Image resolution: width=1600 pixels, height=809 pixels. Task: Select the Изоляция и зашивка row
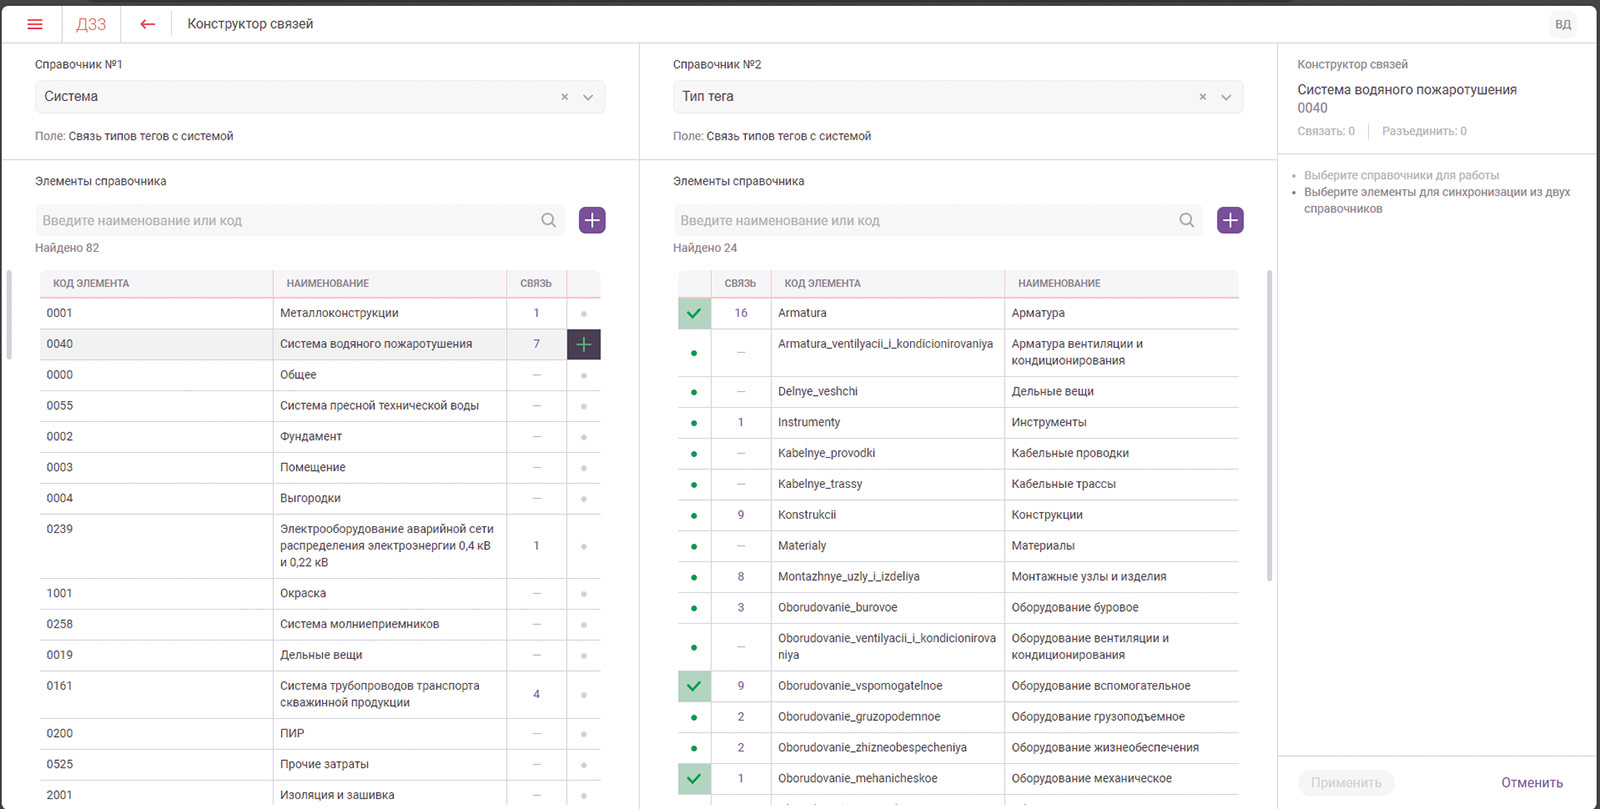pos(320,795)
